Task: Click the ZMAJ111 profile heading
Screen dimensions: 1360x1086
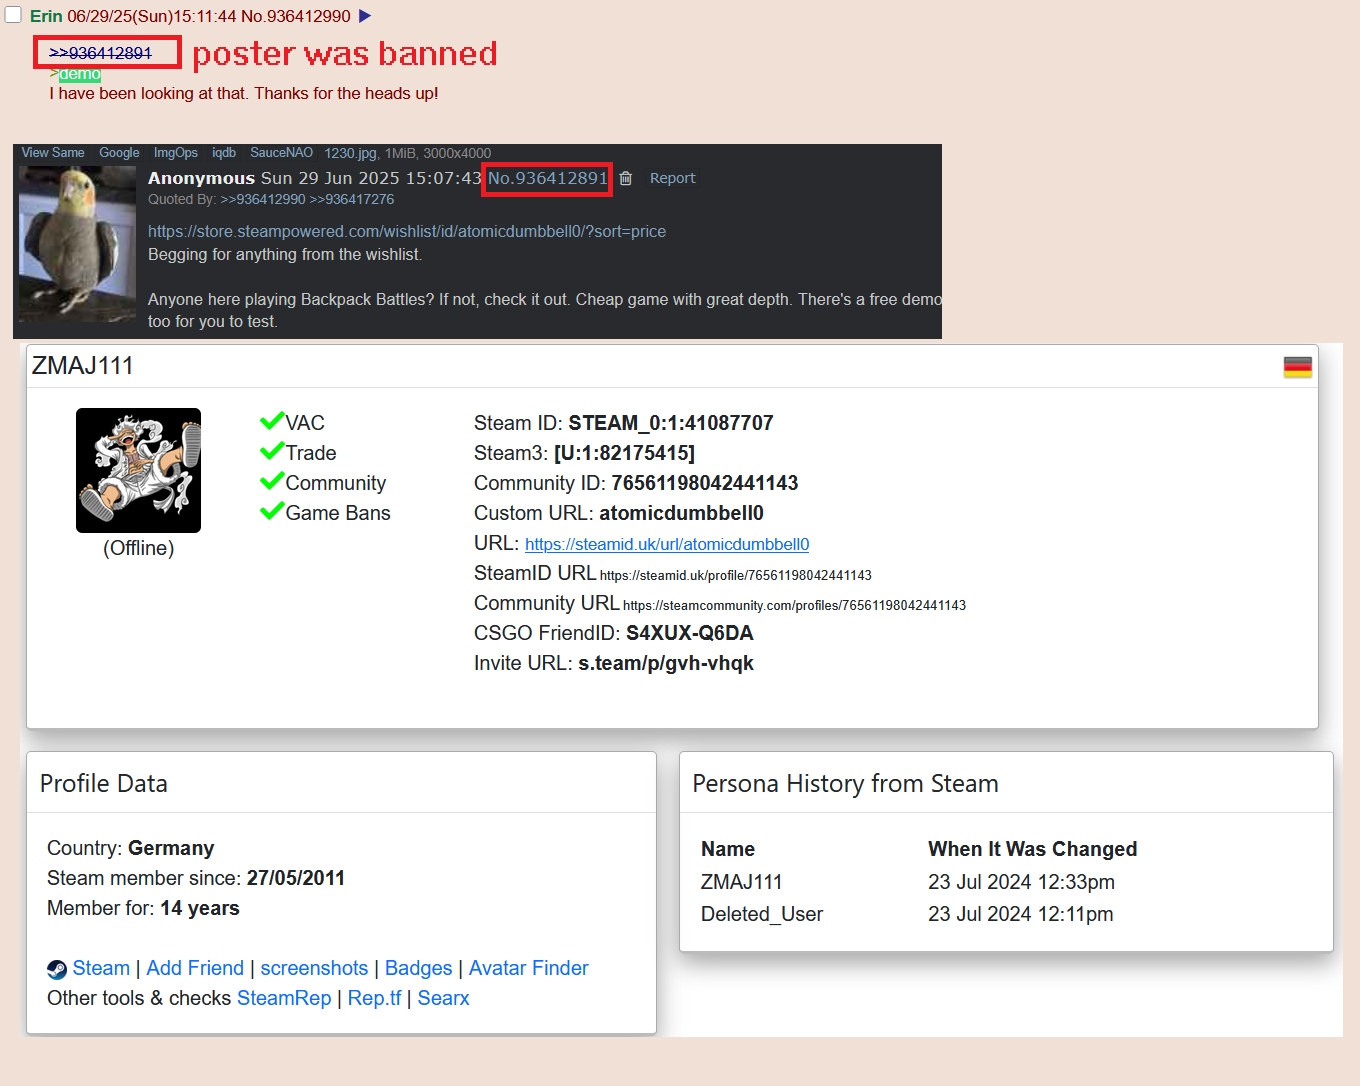Action: [83, 366]
